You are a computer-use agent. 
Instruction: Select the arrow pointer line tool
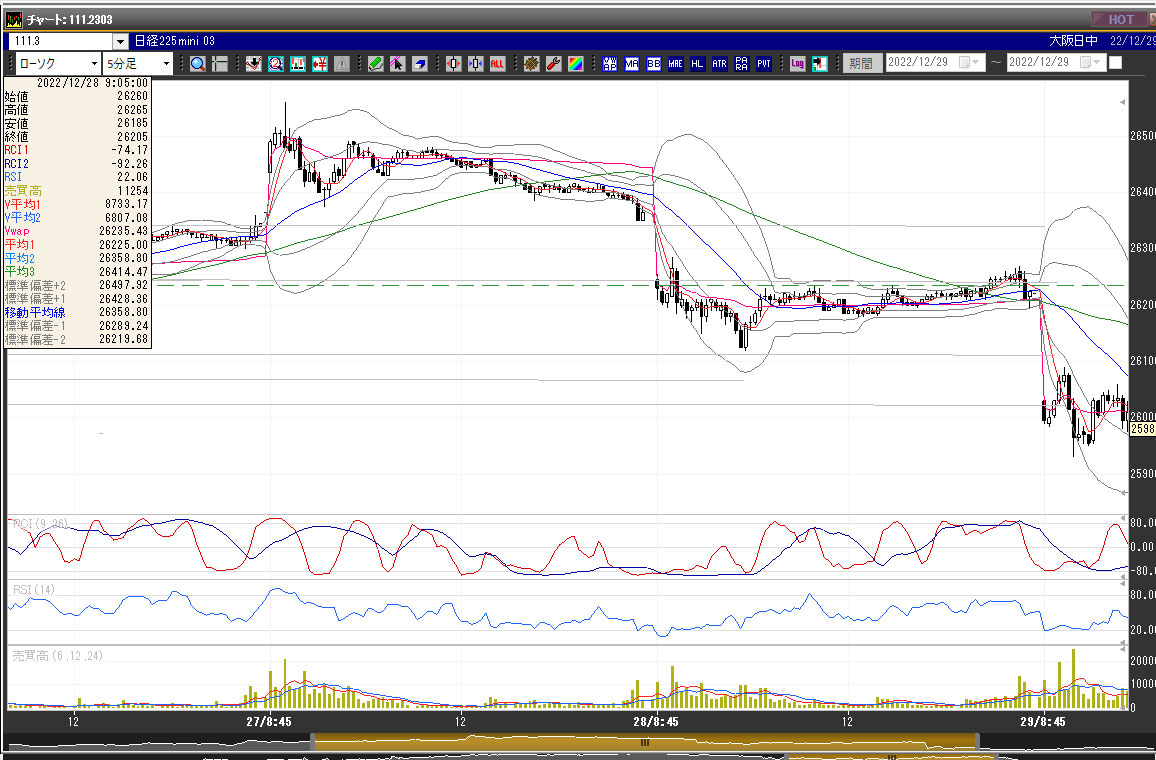397,64
